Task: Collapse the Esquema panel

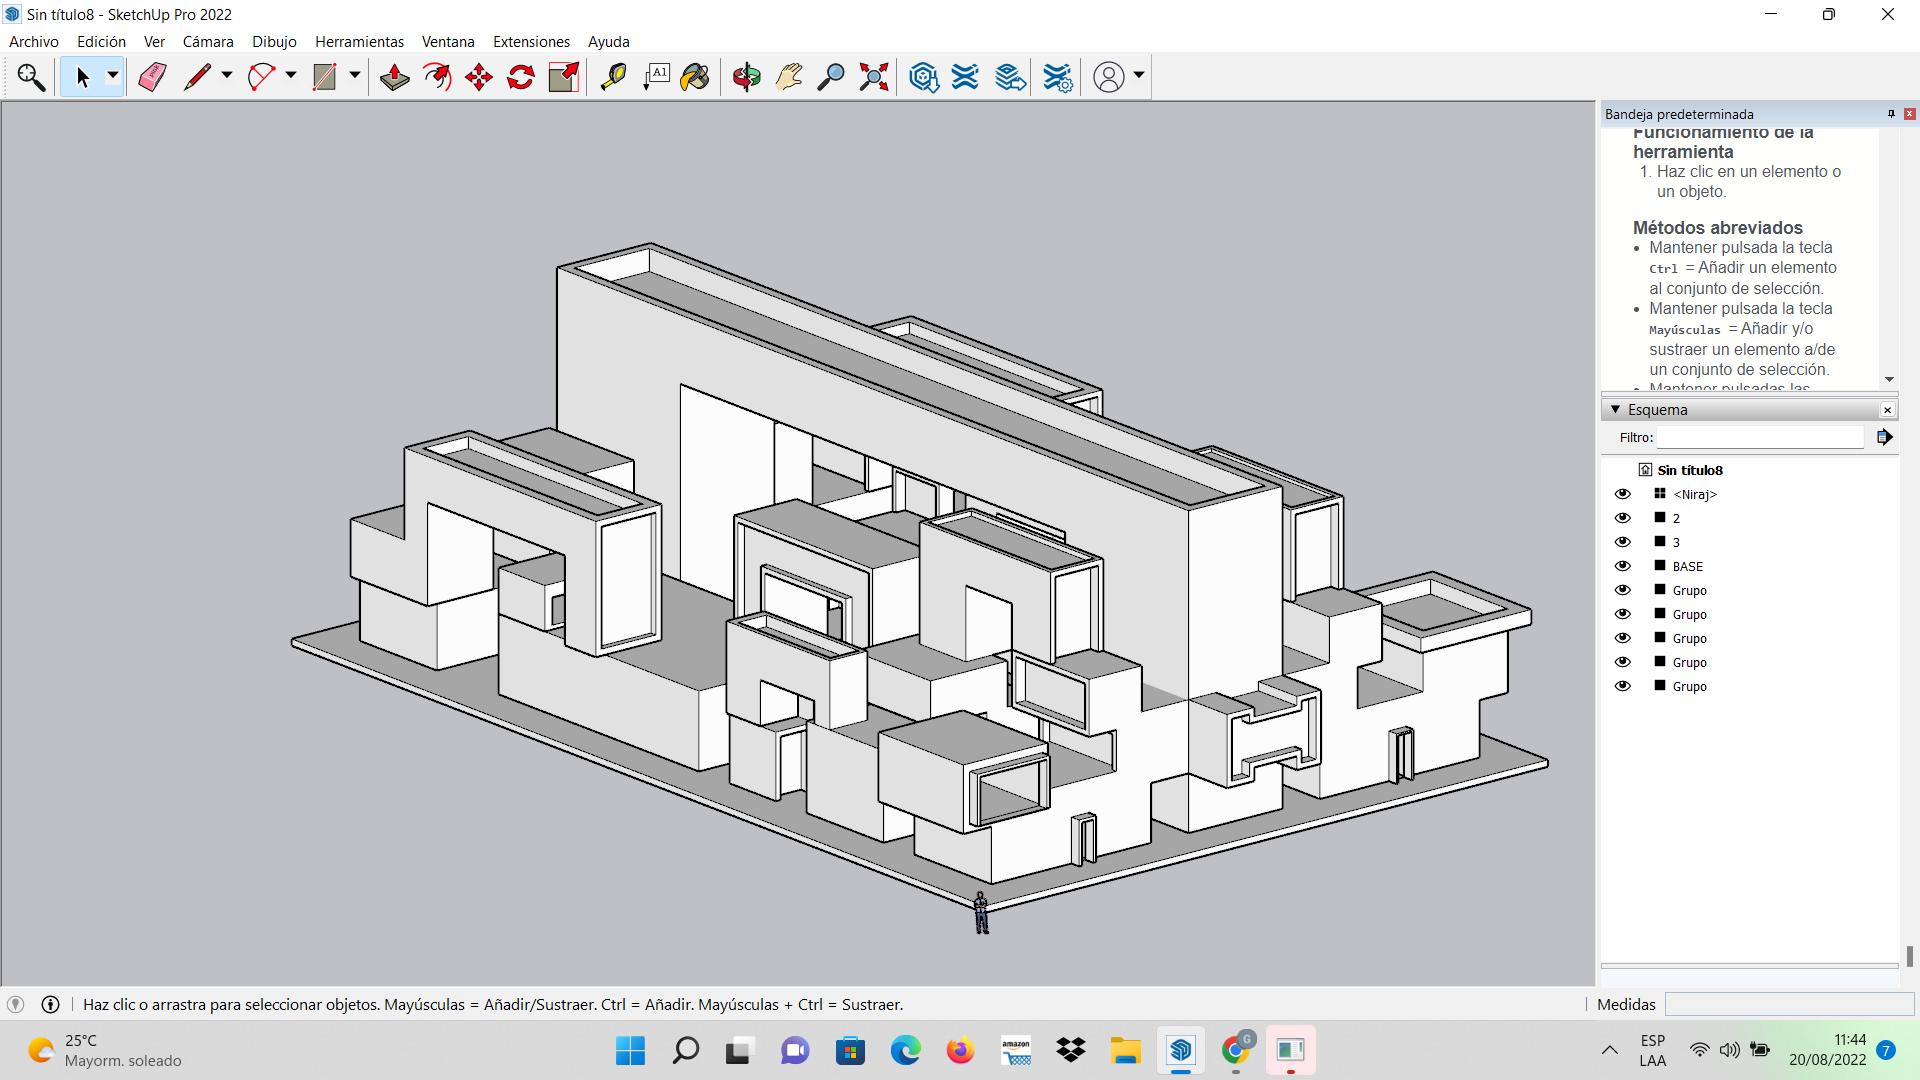Action: pos(1615,410)
